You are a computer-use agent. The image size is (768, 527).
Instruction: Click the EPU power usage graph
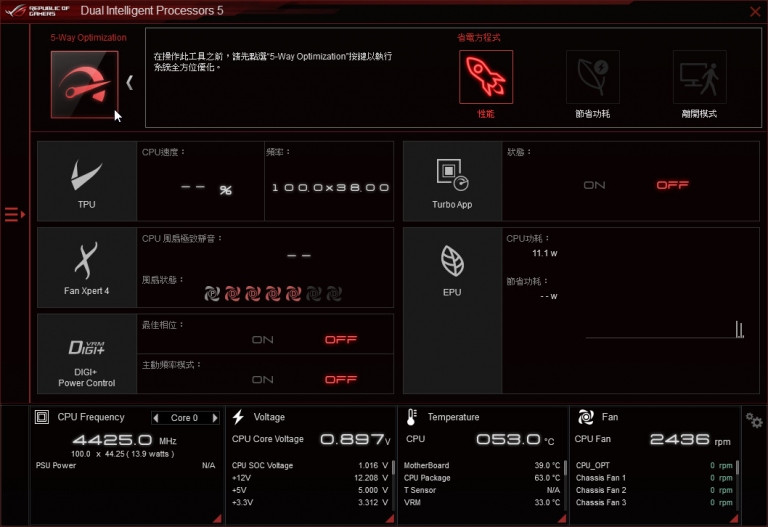pyautogui.click(x=665, y=329)
